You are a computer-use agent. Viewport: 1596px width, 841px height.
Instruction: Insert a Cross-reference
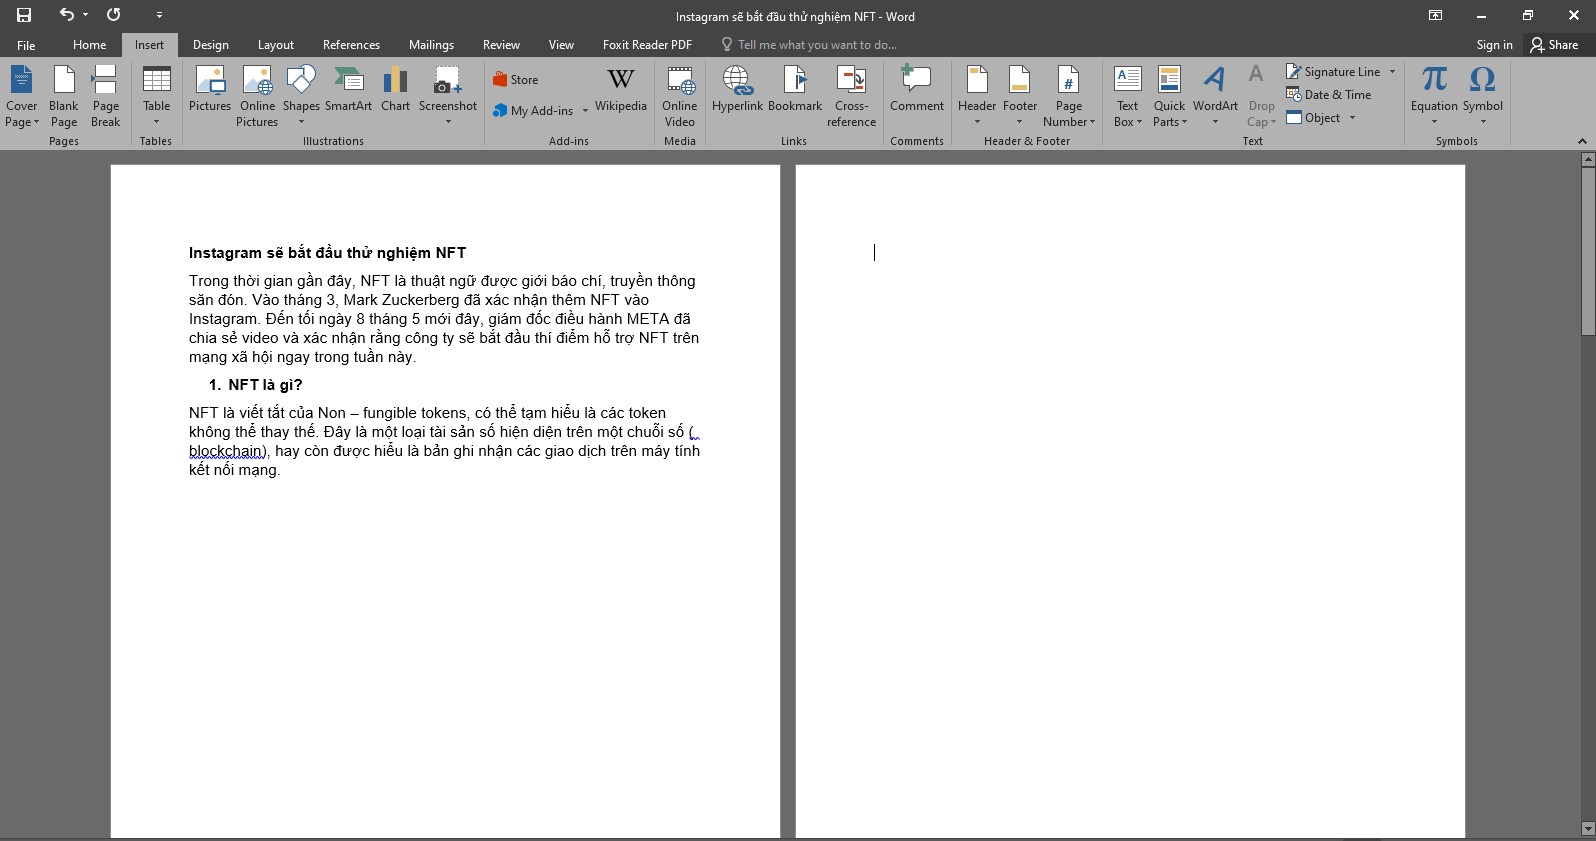point(852,97)
